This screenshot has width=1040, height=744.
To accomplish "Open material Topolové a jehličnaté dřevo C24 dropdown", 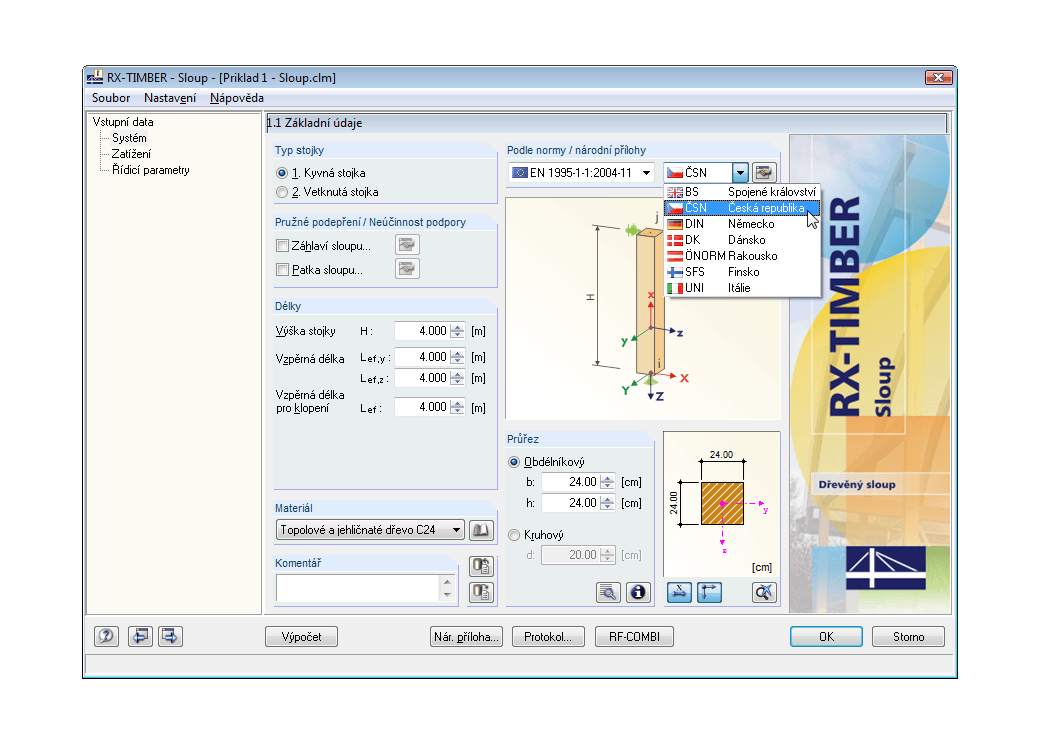I will tap(369, 530).
